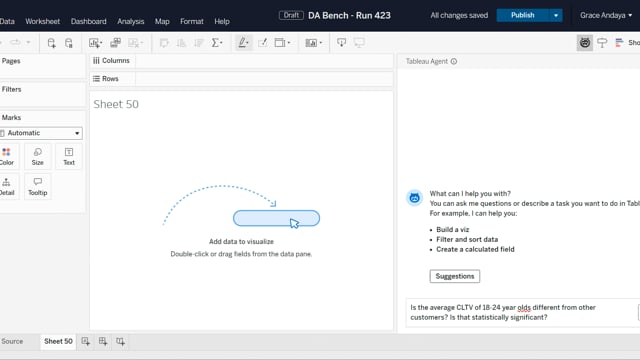Viewport: 640px width, 360px height.
Task: Click the Color mark card
Action: coord(7,156)
